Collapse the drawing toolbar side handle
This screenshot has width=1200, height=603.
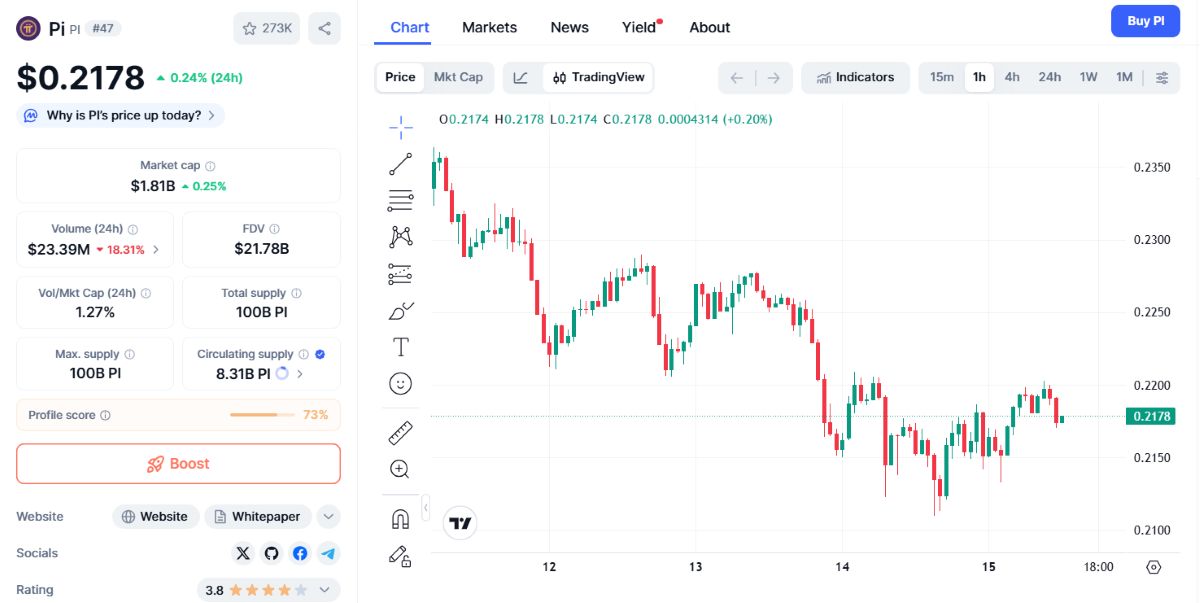[x=425, y=508]
